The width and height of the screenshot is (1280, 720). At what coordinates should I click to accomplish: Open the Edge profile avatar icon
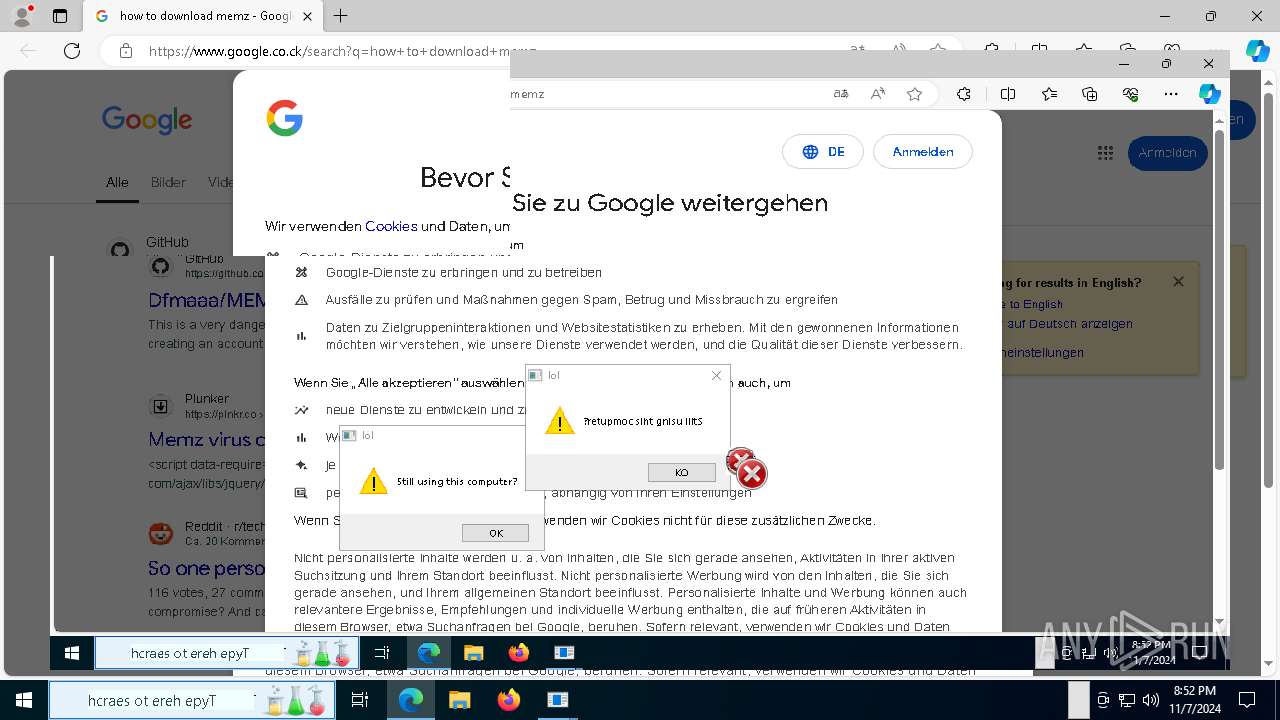[22, 16]
